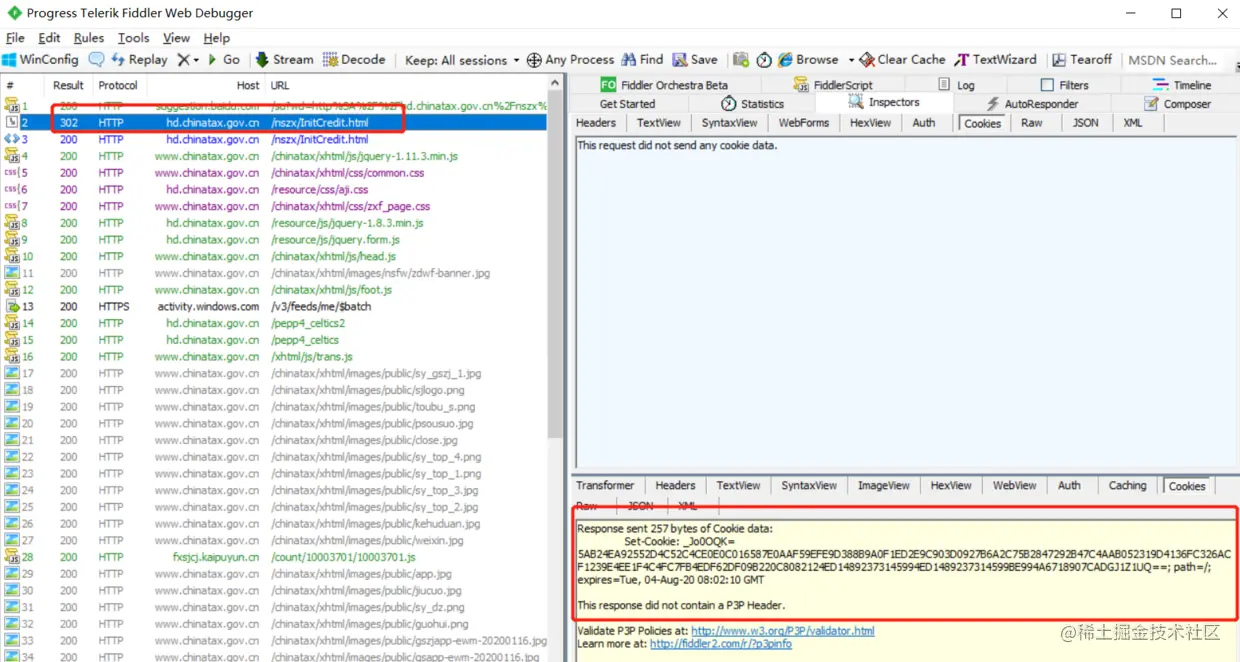This screenshot has width=1240, height=662.
Task: Open the Rules menu
Action: (x=89, y=38)
